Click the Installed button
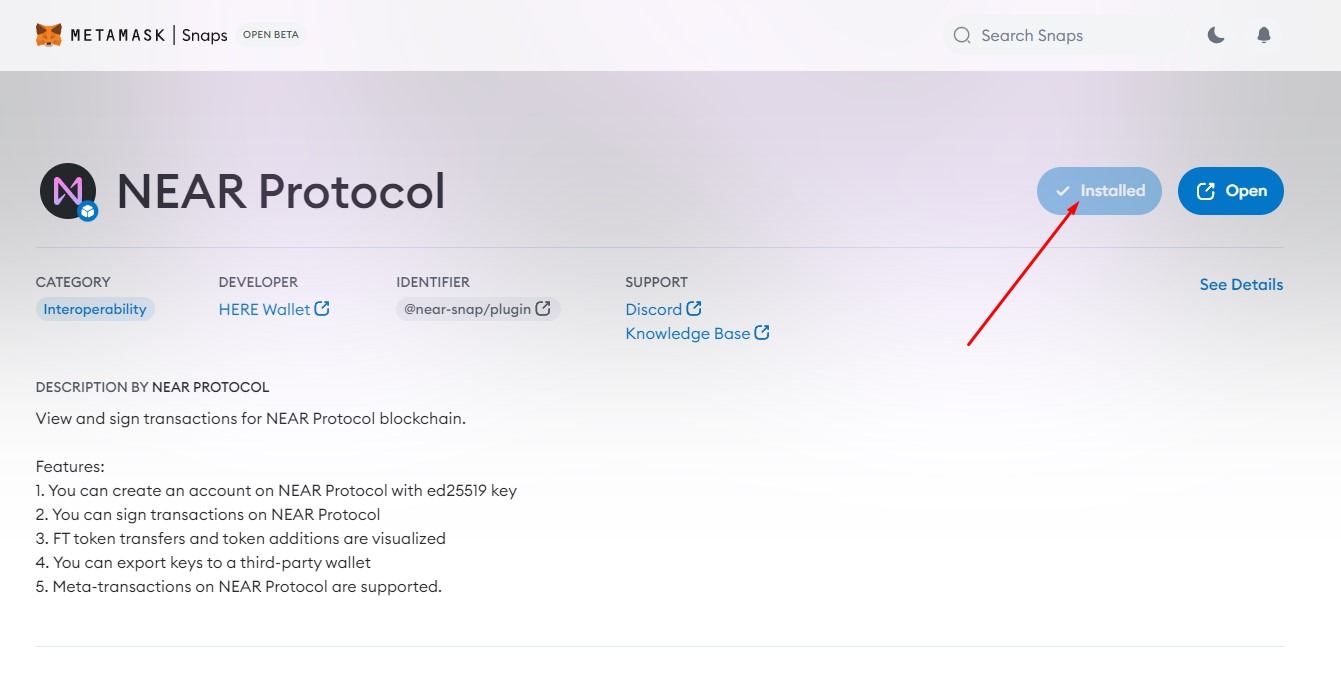Viewport: 1341px width, 676px height. point(1099,191)
